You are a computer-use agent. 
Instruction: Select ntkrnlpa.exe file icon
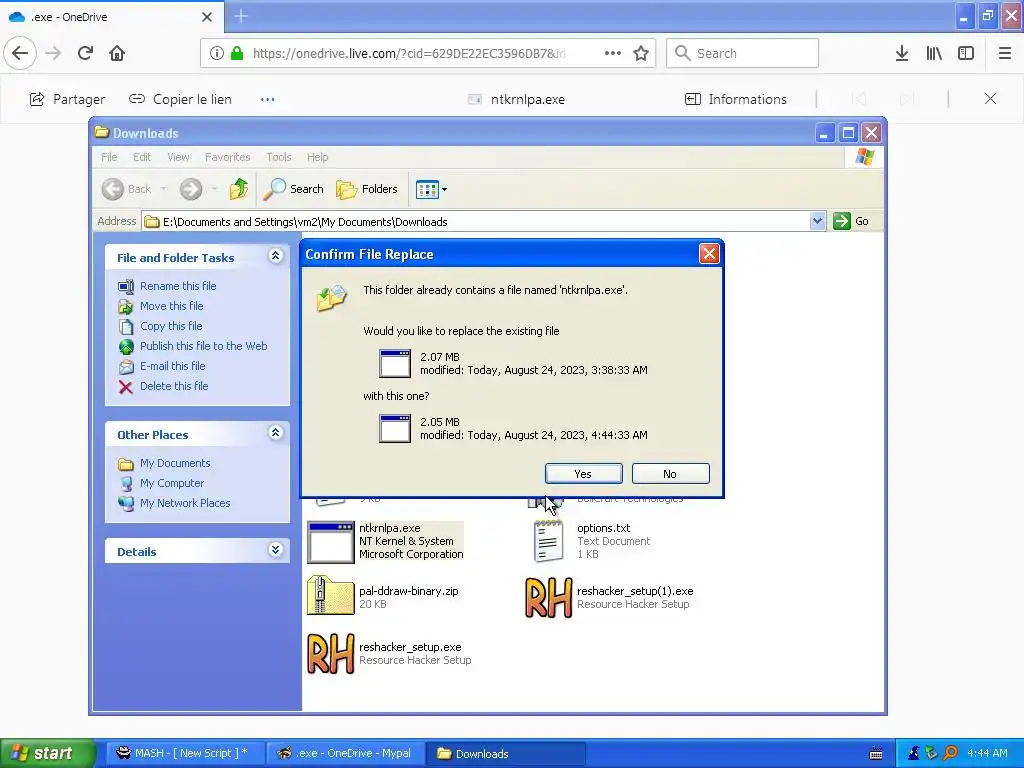coord(330,542)
